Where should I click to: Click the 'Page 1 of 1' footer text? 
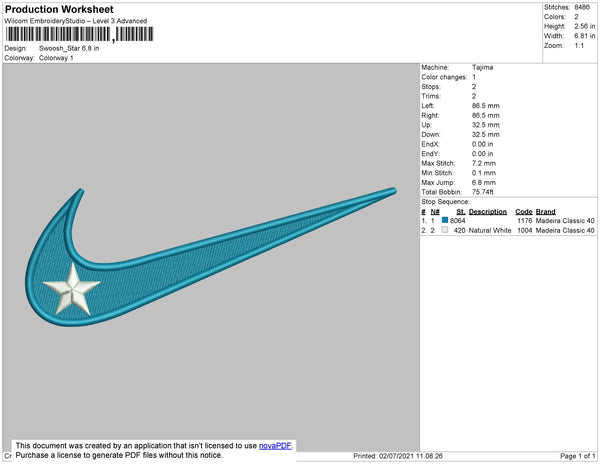coord(578,456)
